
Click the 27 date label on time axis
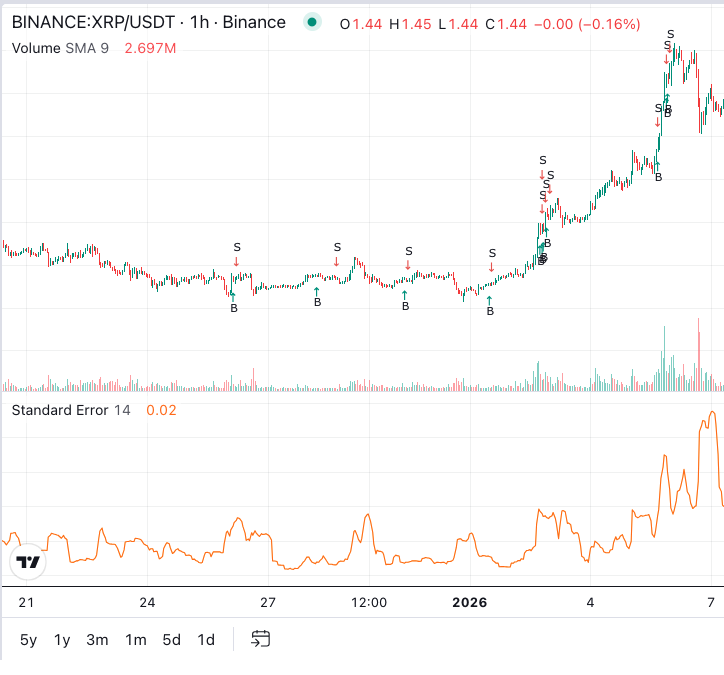pyautogui.click(x=268, y=602)
